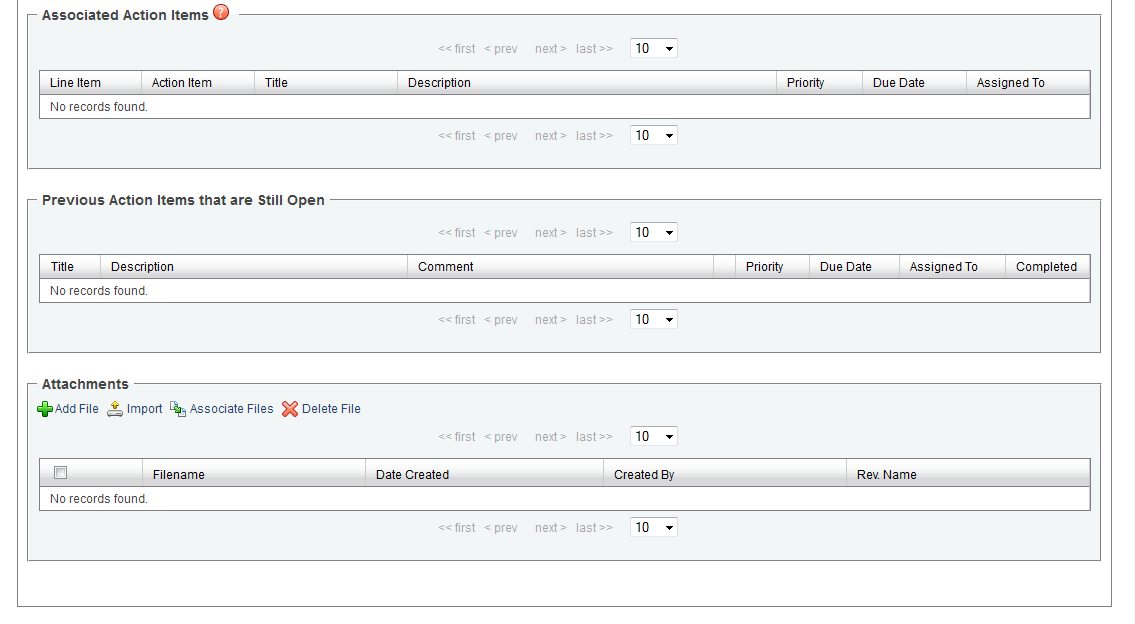This screenshot has width=1135, height=624.
Task: Click 'No records found.' in Associated Action Items table
Action: pos(98,106)
